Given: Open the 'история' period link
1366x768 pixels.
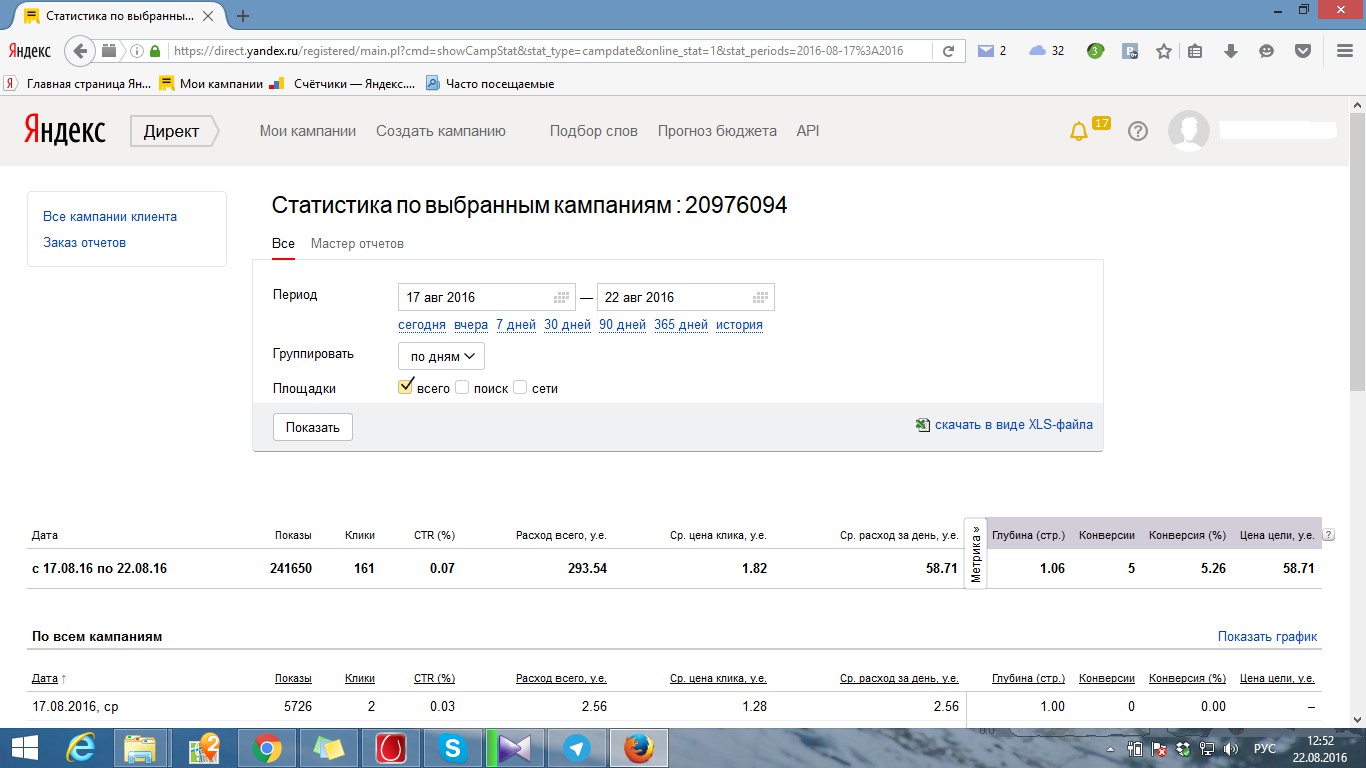Looking at the screenshot, I should 739,325.
